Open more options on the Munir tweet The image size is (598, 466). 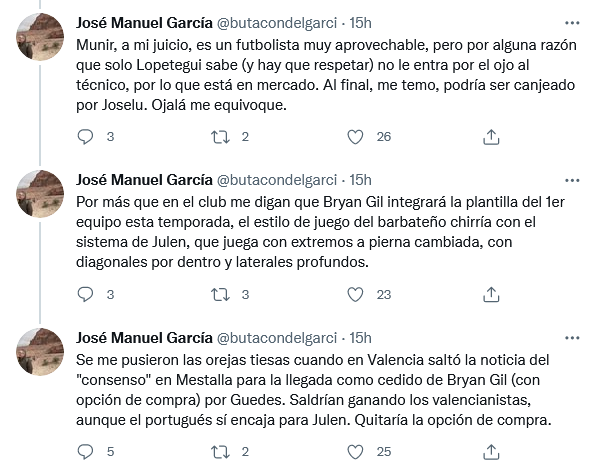coord(572,23)
